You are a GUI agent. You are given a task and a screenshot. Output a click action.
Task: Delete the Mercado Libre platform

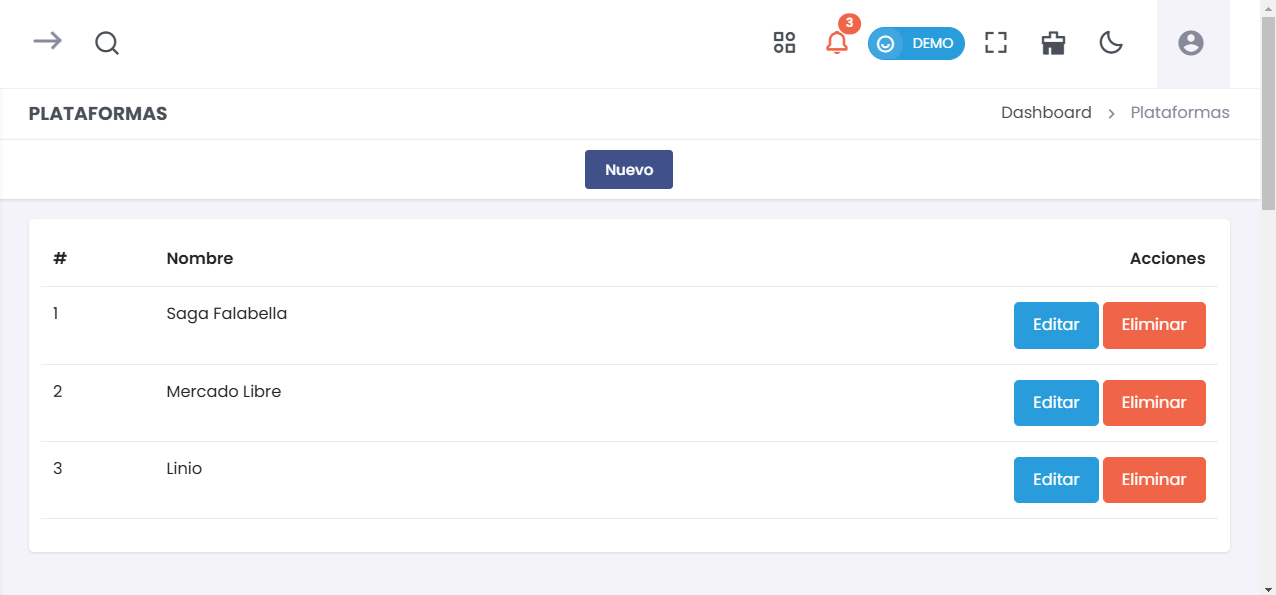pyautogui.click(x=1154, y=402)
